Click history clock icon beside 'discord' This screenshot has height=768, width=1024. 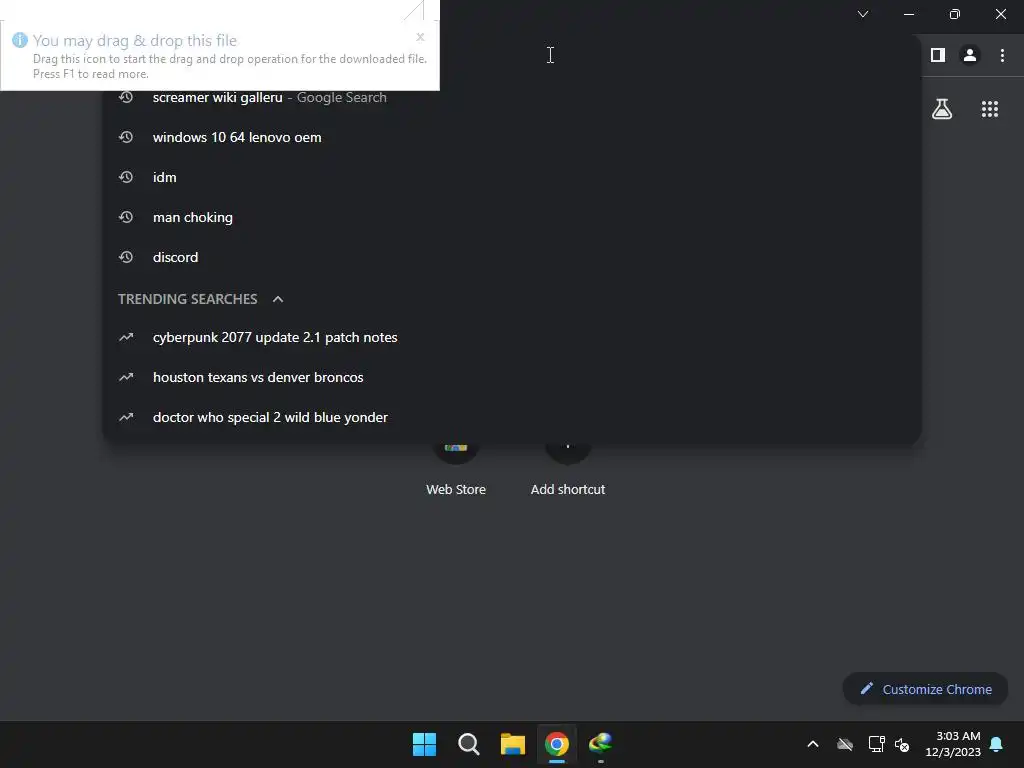pyautogui.click(x=126, y=257)
